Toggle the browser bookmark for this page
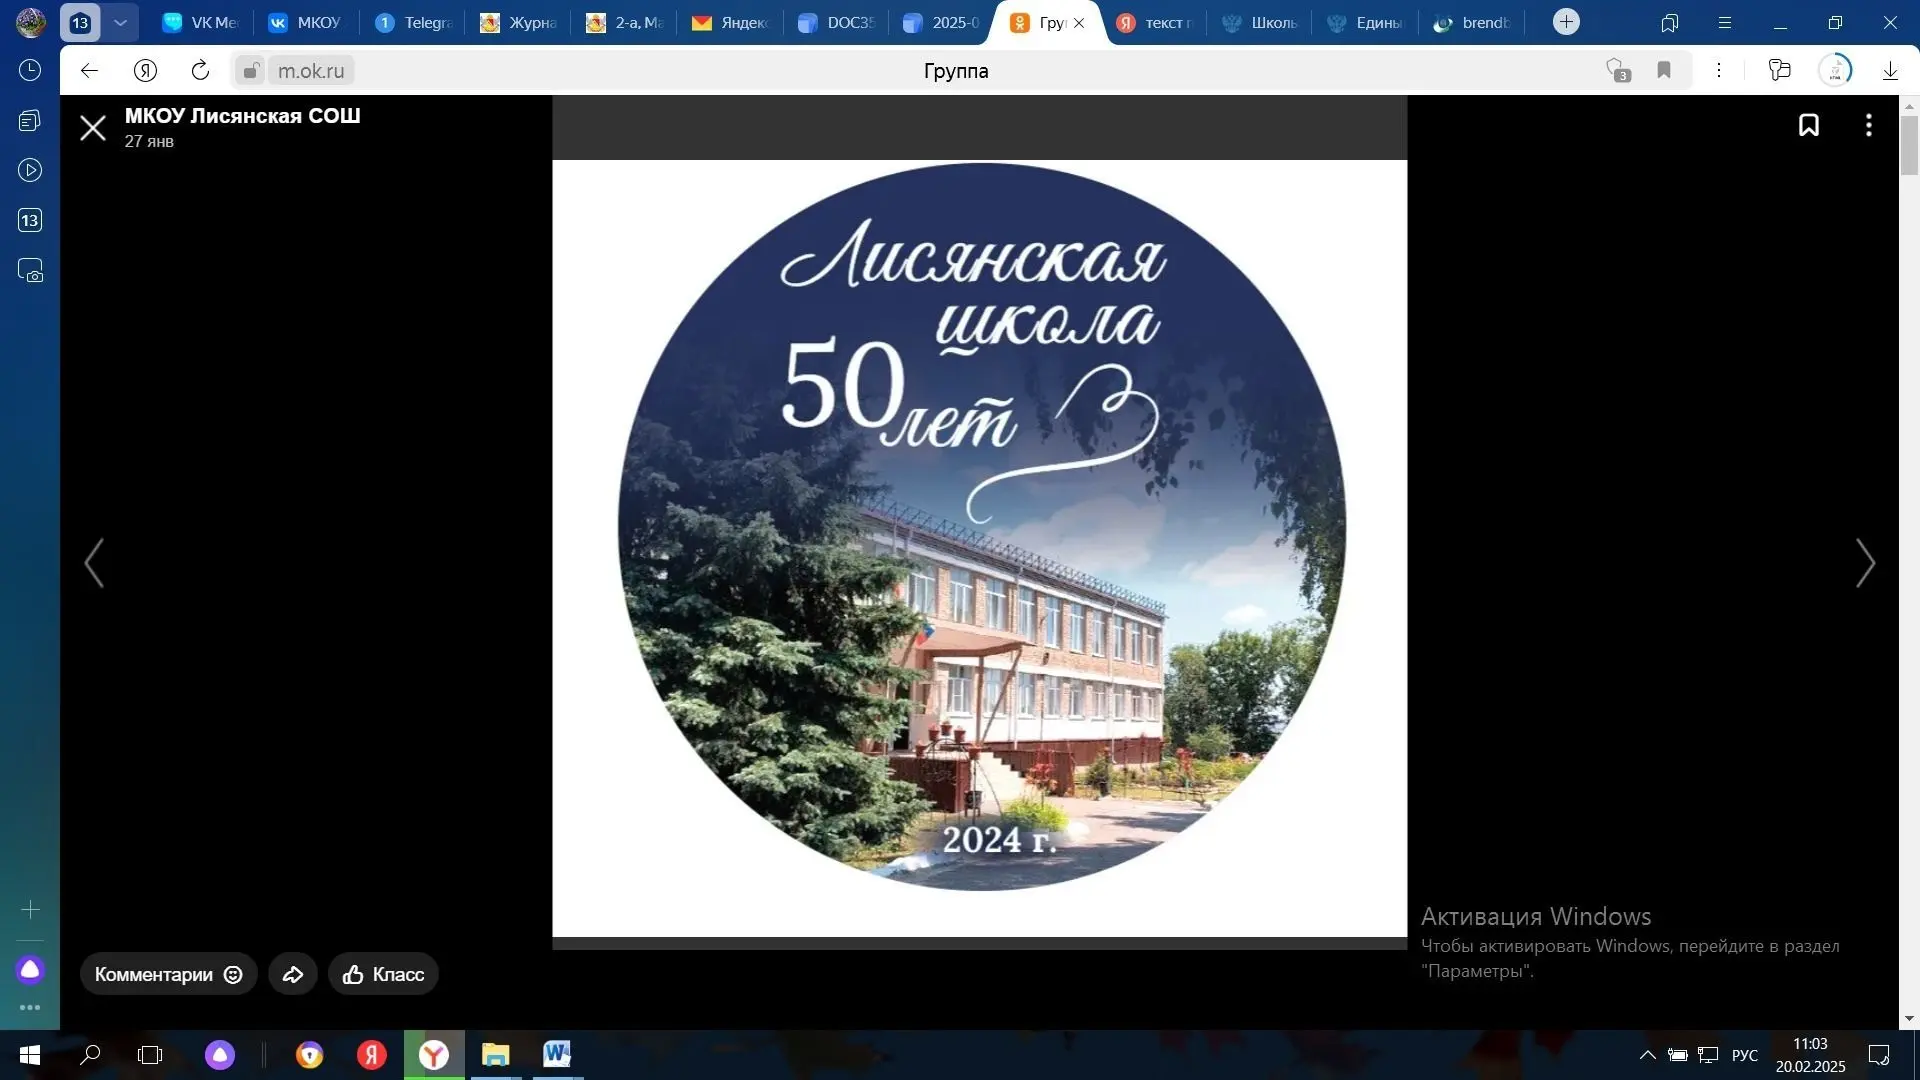The image size is (1920, 1080). click(x=1664, y=70)
